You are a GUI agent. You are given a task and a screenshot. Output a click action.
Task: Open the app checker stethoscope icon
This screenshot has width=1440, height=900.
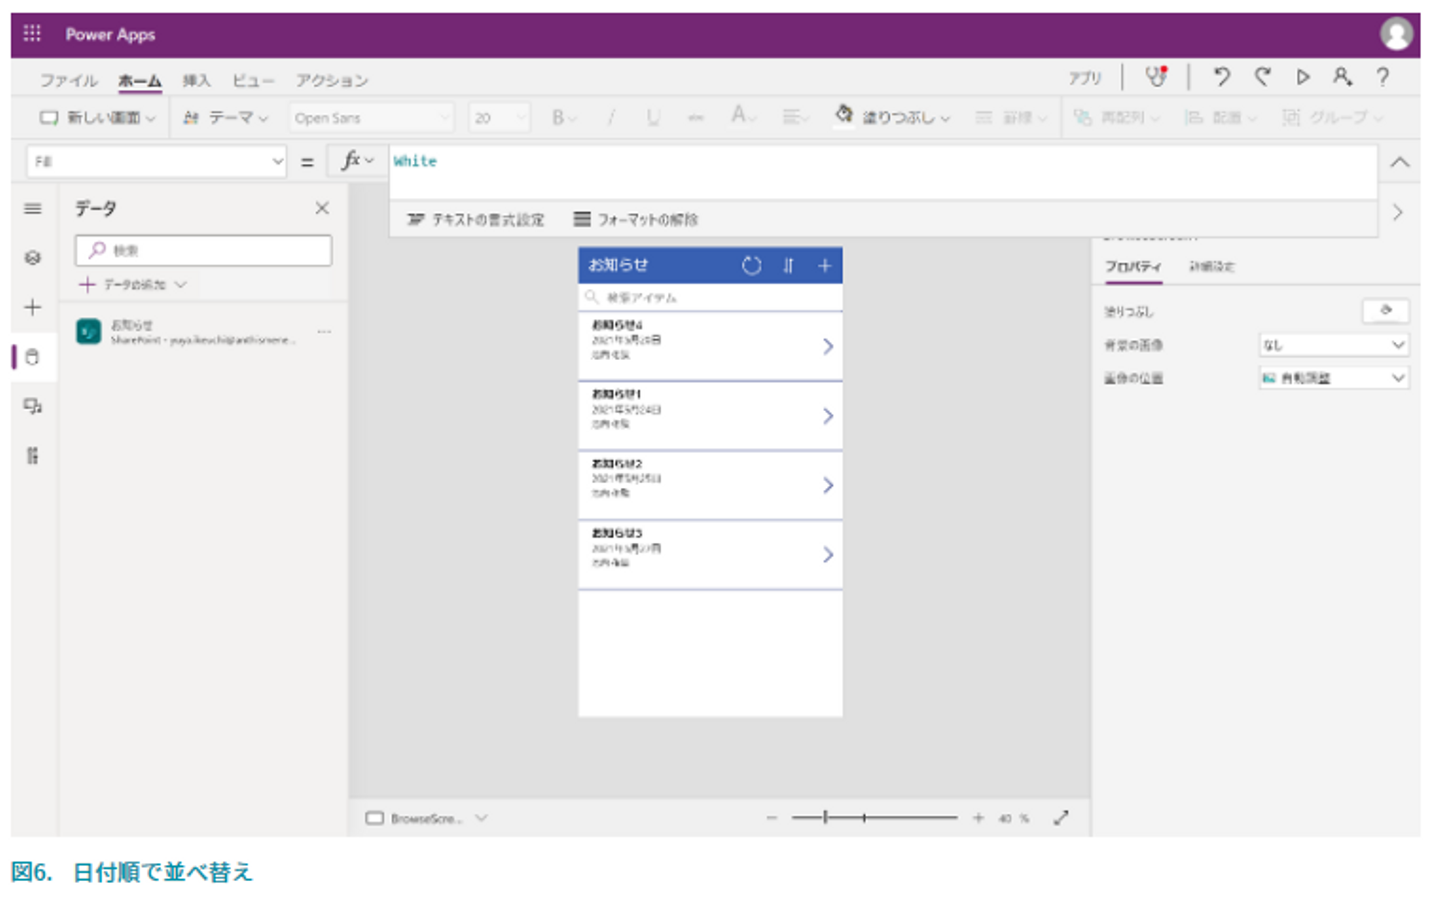click(x=1156, y=77)
